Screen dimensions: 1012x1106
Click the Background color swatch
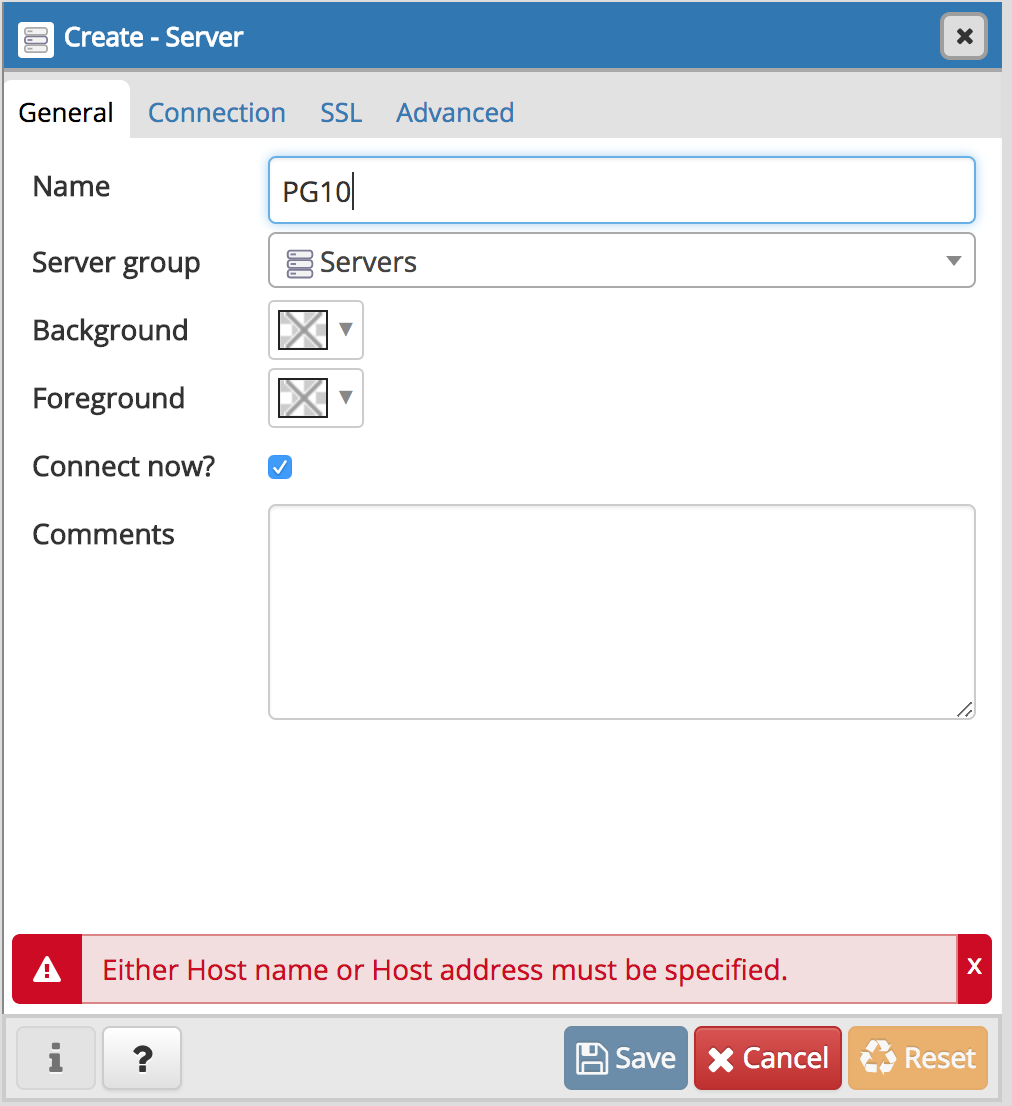(303, 330)
